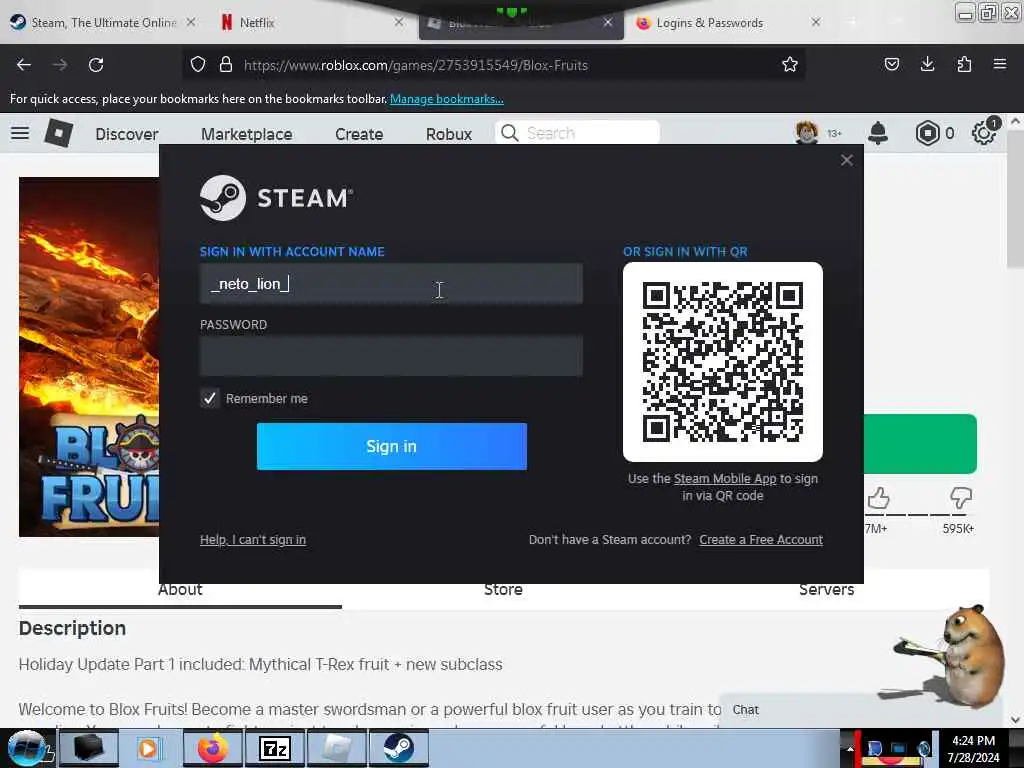Image resolution: width=1024 pixels, height=768 pixels.
Task: Click the Blox Fruits game thumbnail
Action: (89, 357)
